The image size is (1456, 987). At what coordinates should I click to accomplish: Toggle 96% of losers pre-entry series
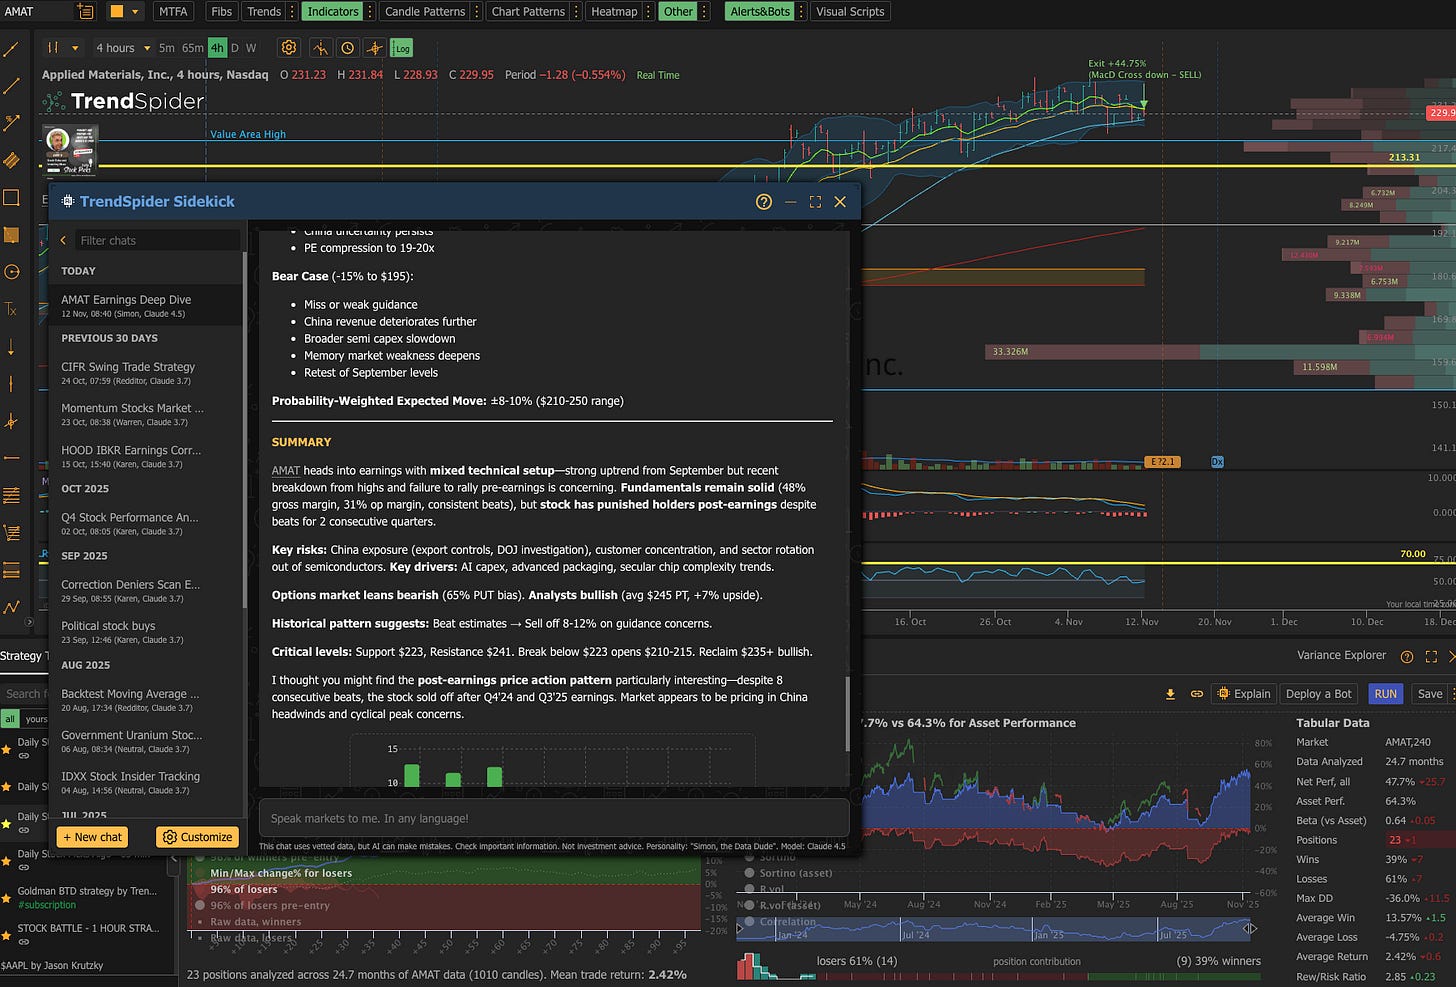pos(200,906)
